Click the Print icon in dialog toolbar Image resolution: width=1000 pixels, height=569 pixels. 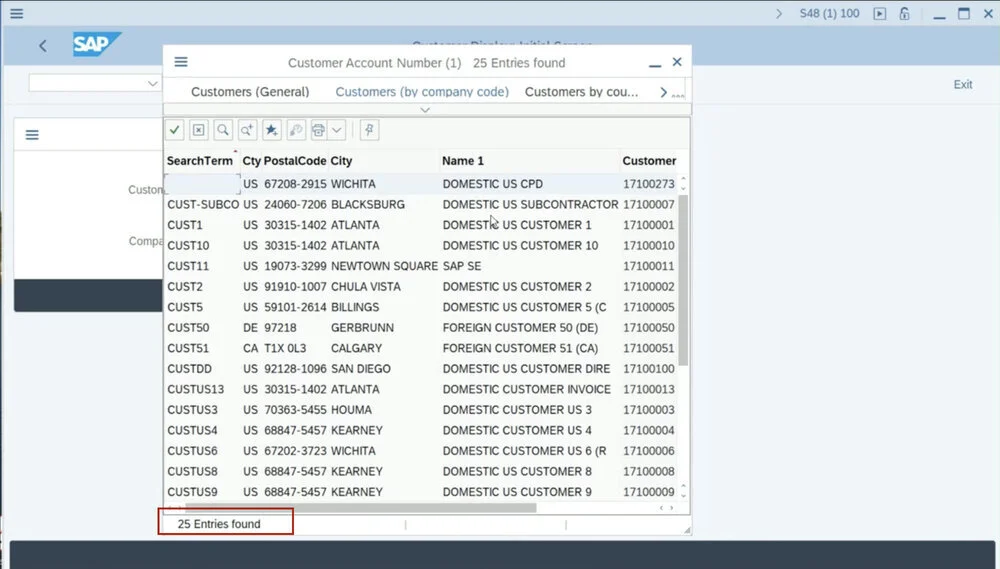318,130
